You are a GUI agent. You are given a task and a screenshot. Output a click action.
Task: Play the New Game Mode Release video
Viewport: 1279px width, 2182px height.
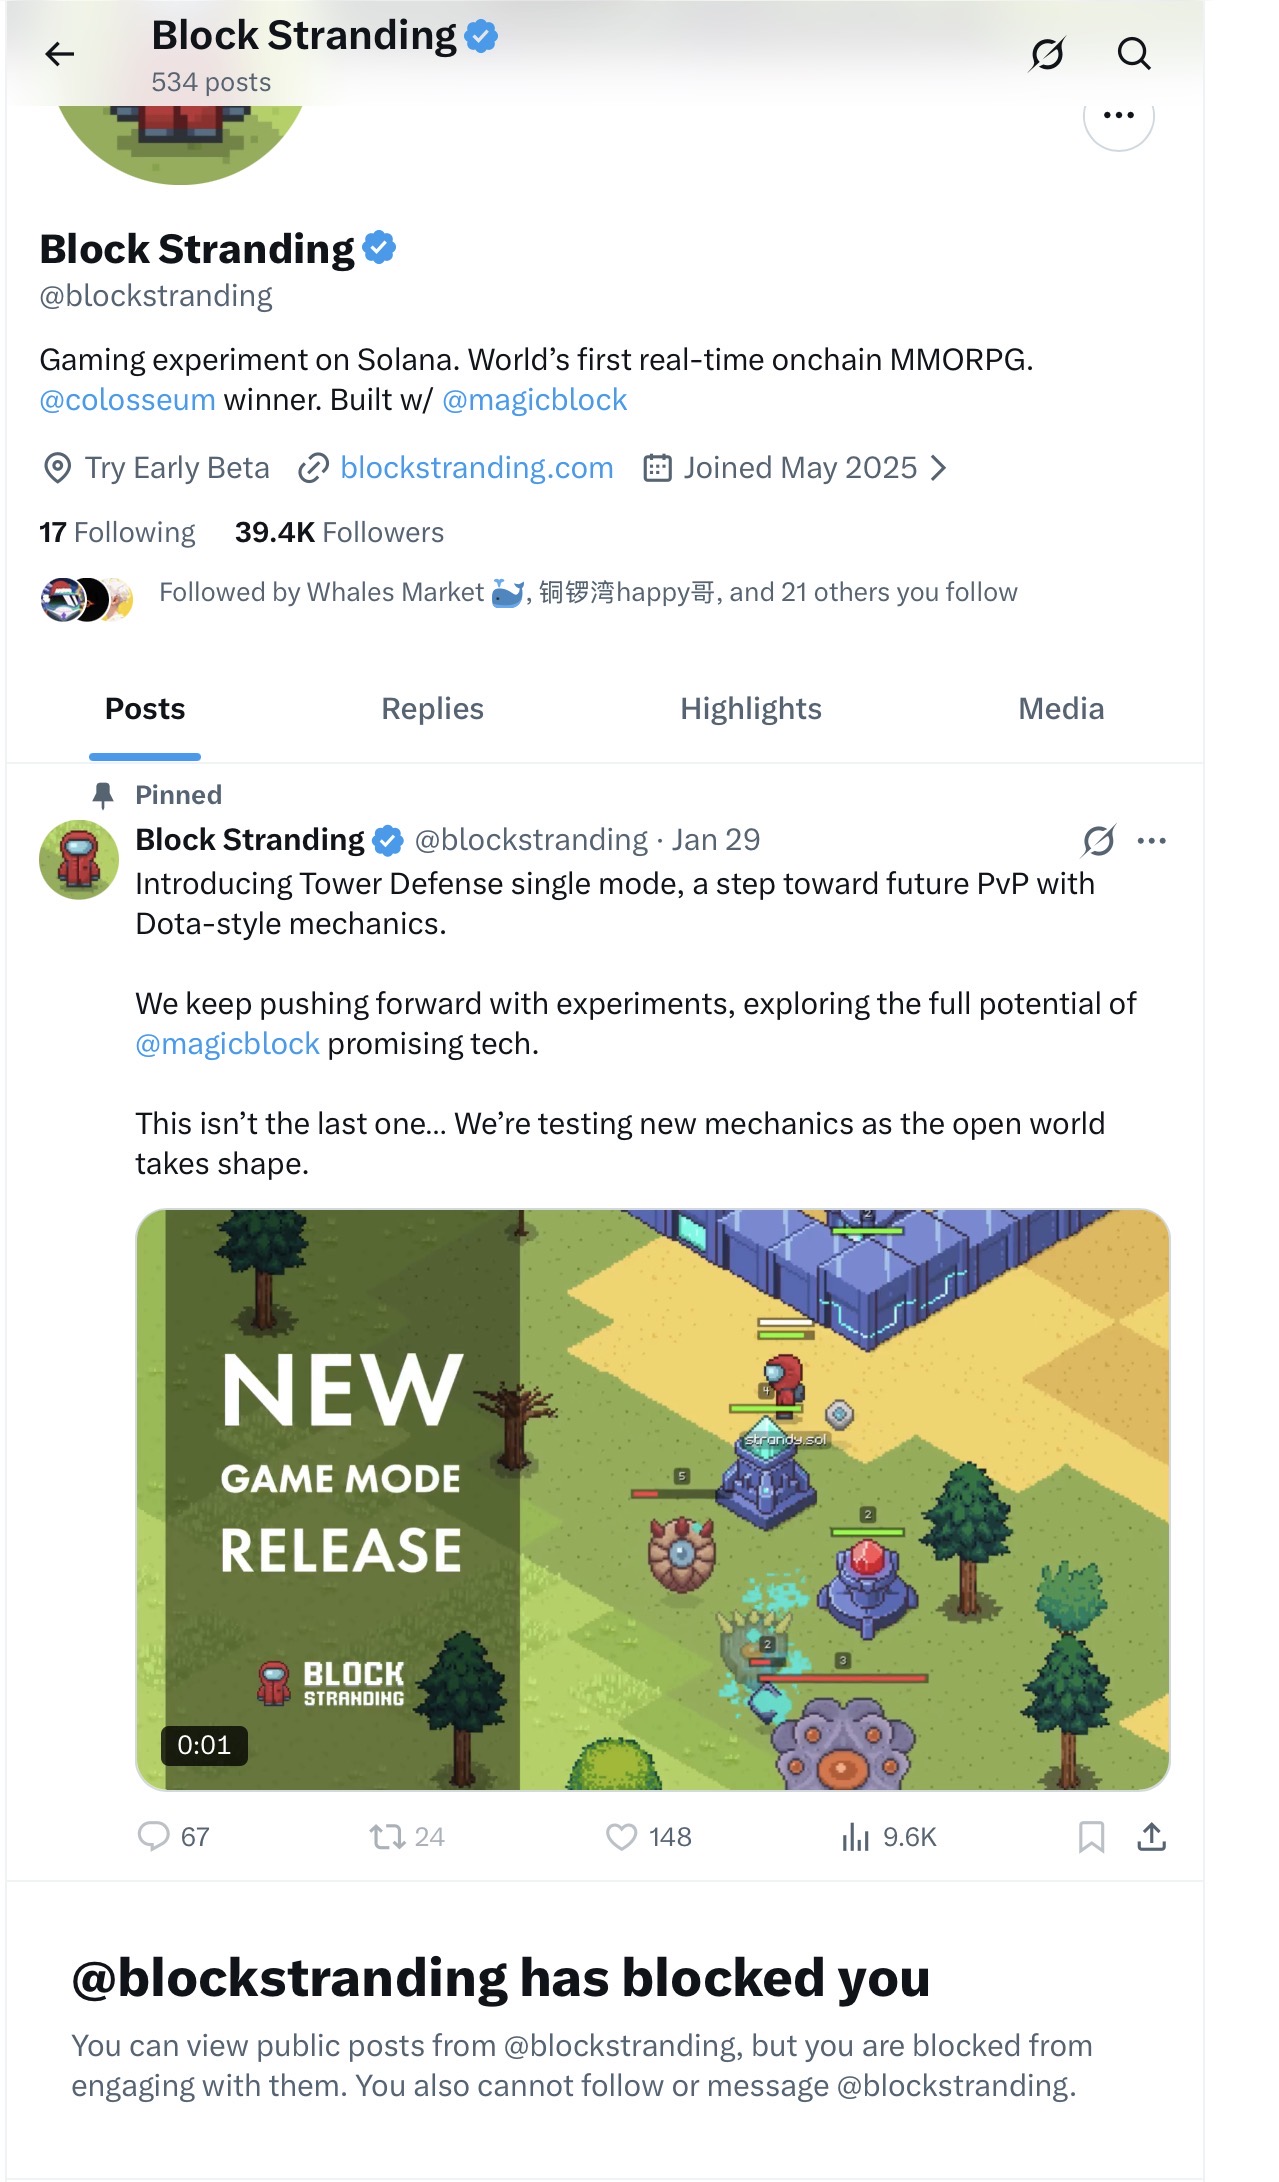click(x=653, y=1499)
